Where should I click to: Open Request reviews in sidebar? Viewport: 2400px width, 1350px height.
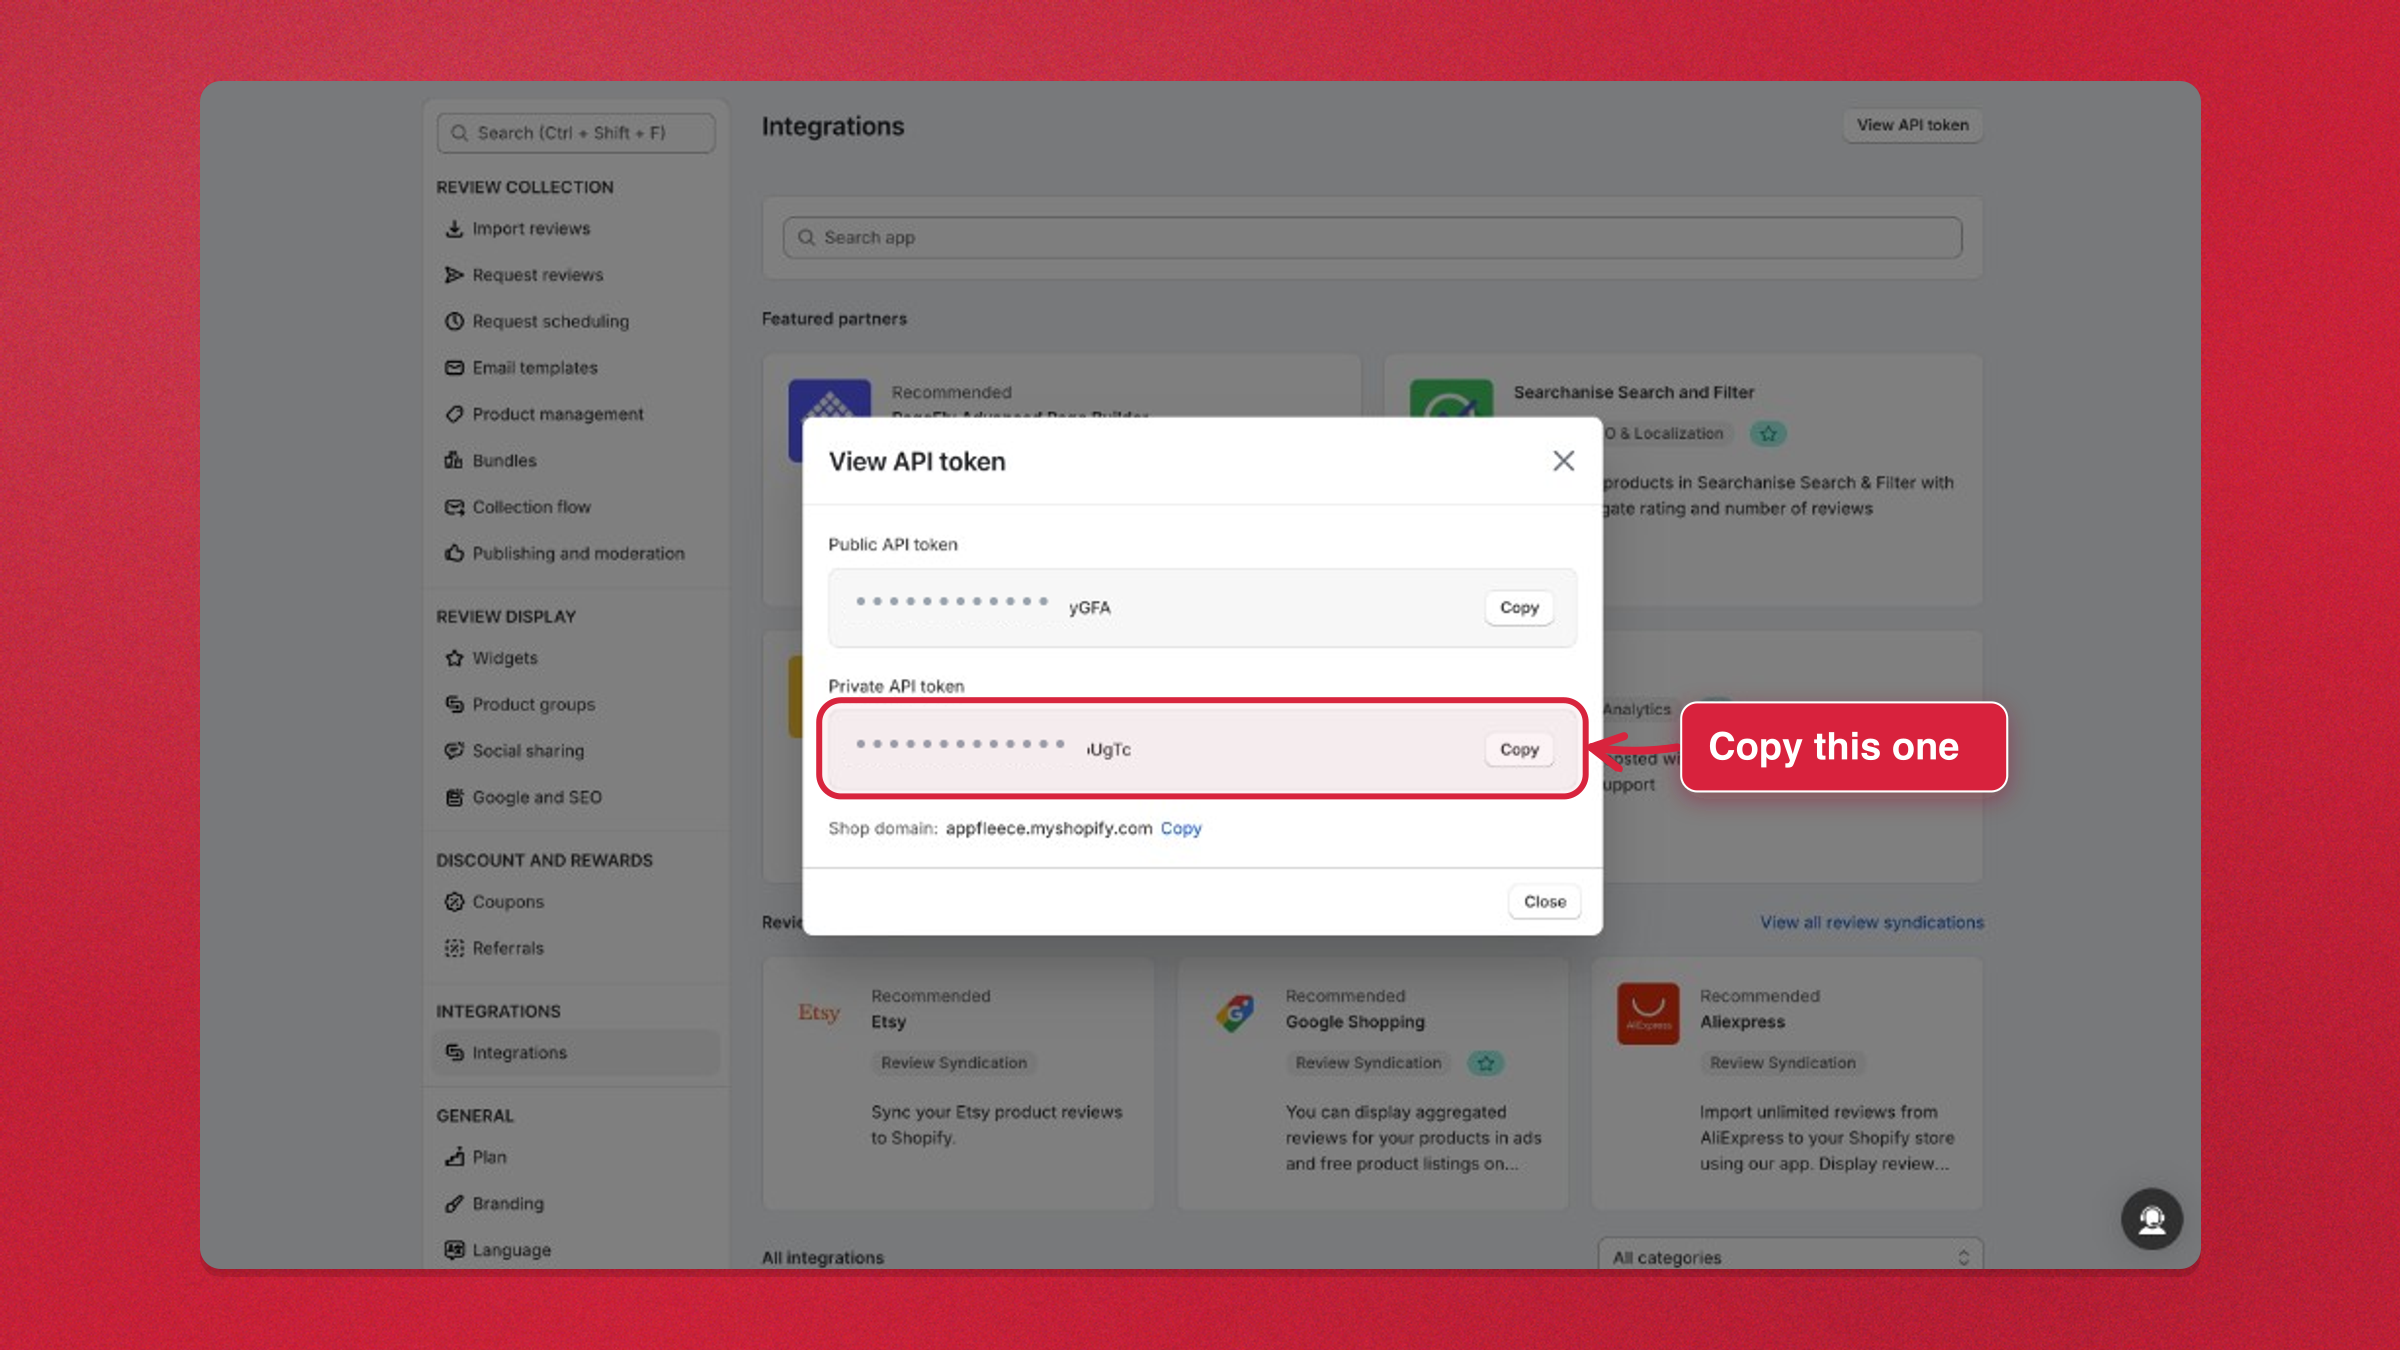538,275
